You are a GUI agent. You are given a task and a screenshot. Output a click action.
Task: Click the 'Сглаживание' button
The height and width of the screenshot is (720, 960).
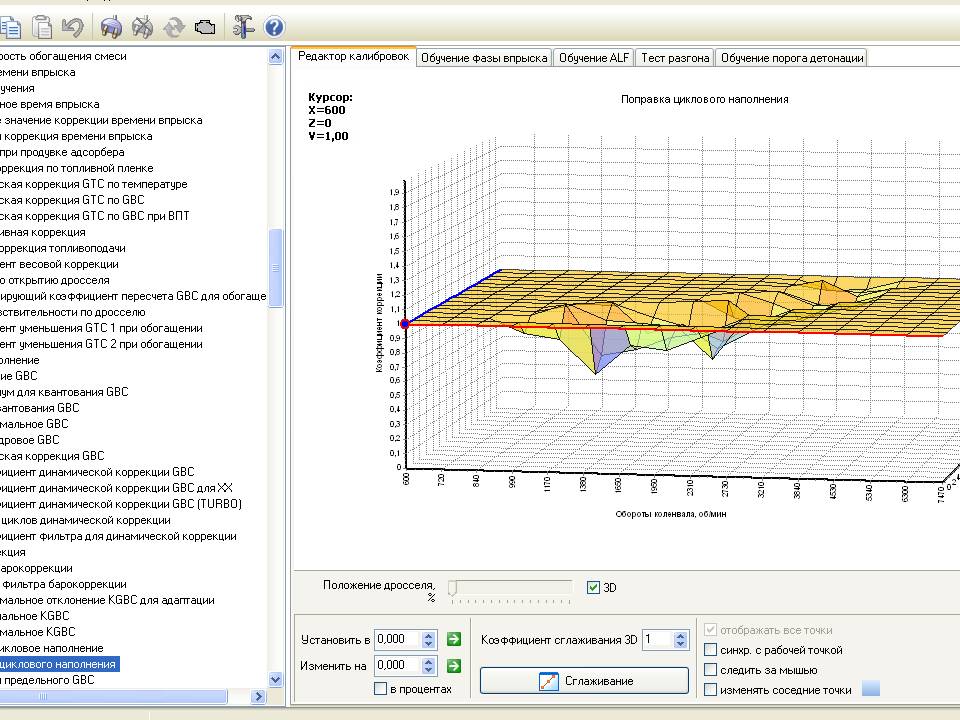point(585,681)
